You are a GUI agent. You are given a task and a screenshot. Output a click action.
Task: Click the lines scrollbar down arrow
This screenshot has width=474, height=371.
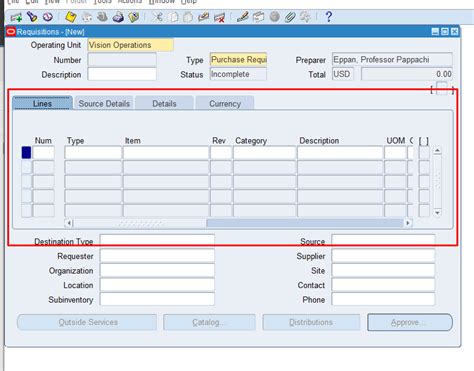[x=437, y=213]
